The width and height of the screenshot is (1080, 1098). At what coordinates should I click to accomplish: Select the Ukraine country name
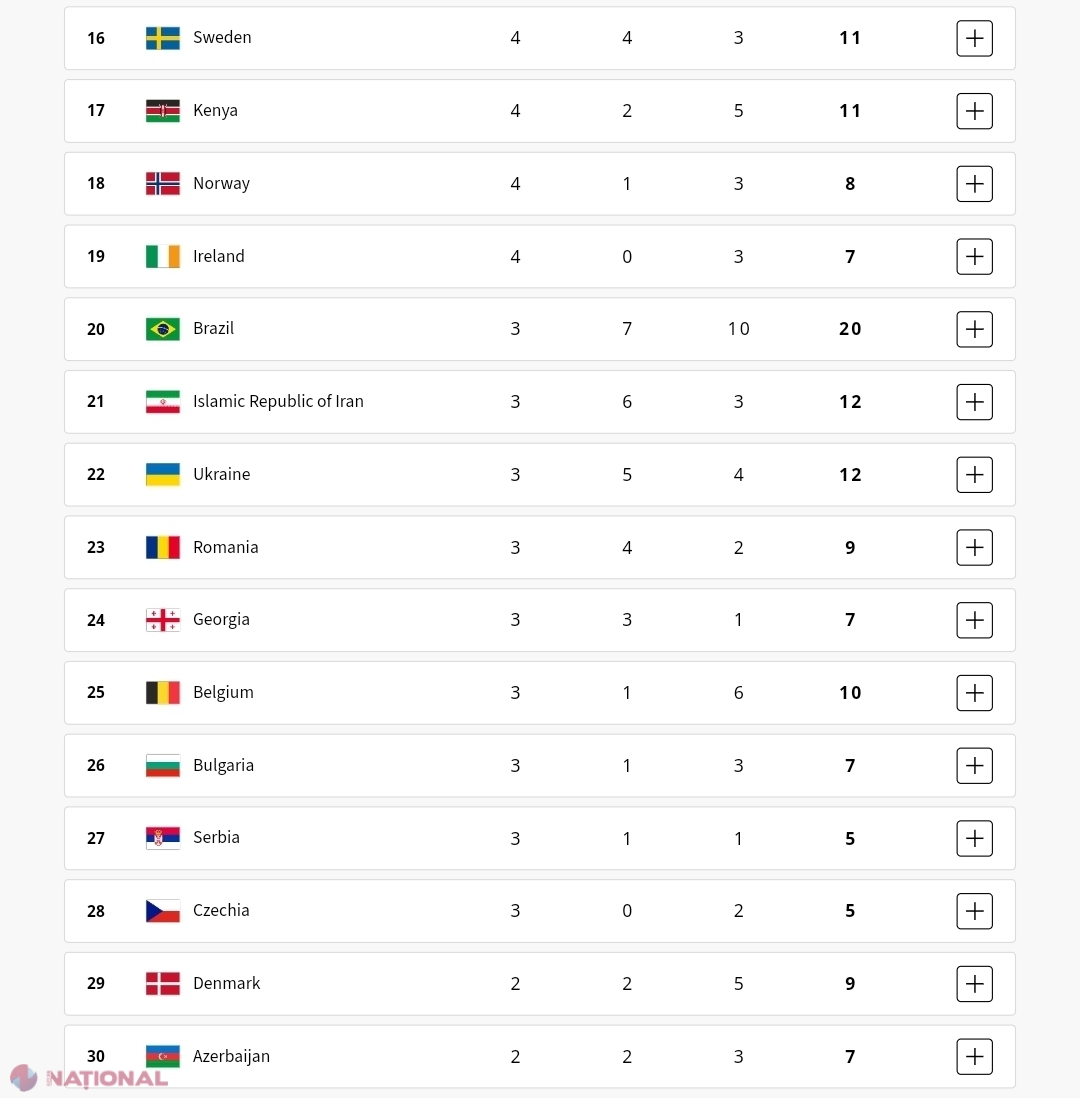pyautogui.click(x=221, y=474)
